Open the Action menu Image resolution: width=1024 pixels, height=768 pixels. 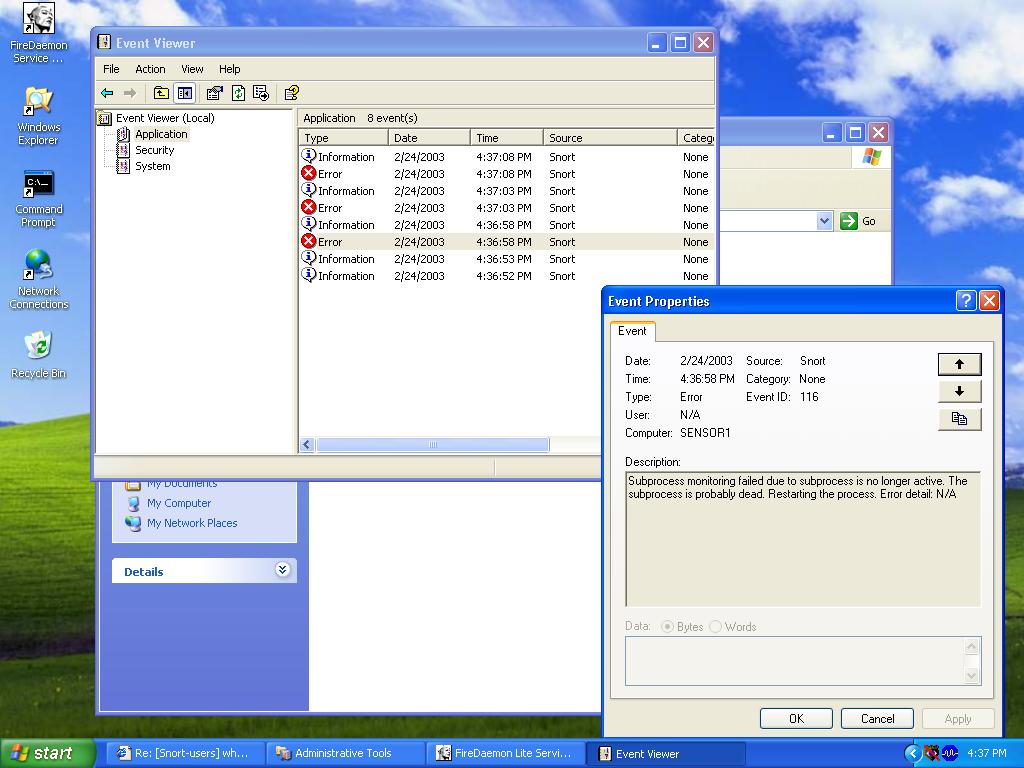(150, 69)
